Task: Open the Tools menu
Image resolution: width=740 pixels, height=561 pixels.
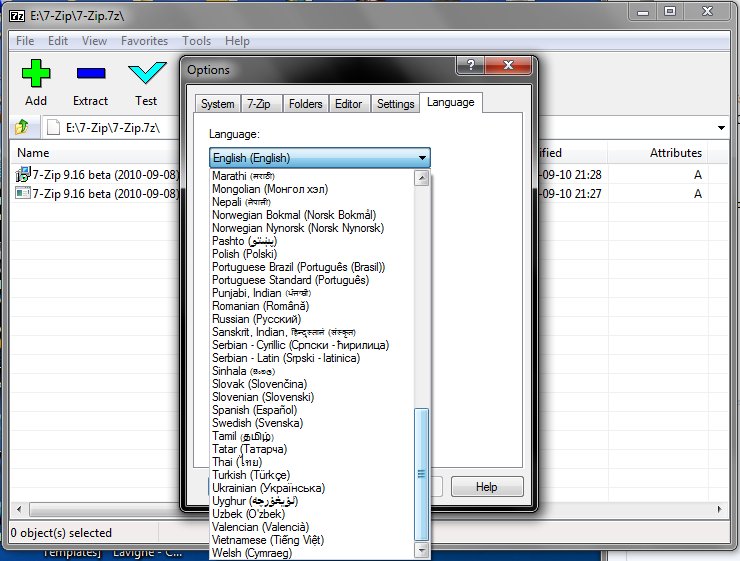Action: (x=196, y=41)
